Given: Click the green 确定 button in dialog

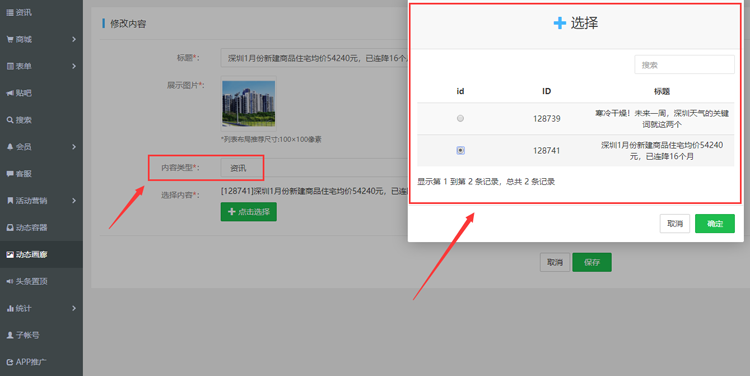Looking at the screenshot, I should 715,223.
